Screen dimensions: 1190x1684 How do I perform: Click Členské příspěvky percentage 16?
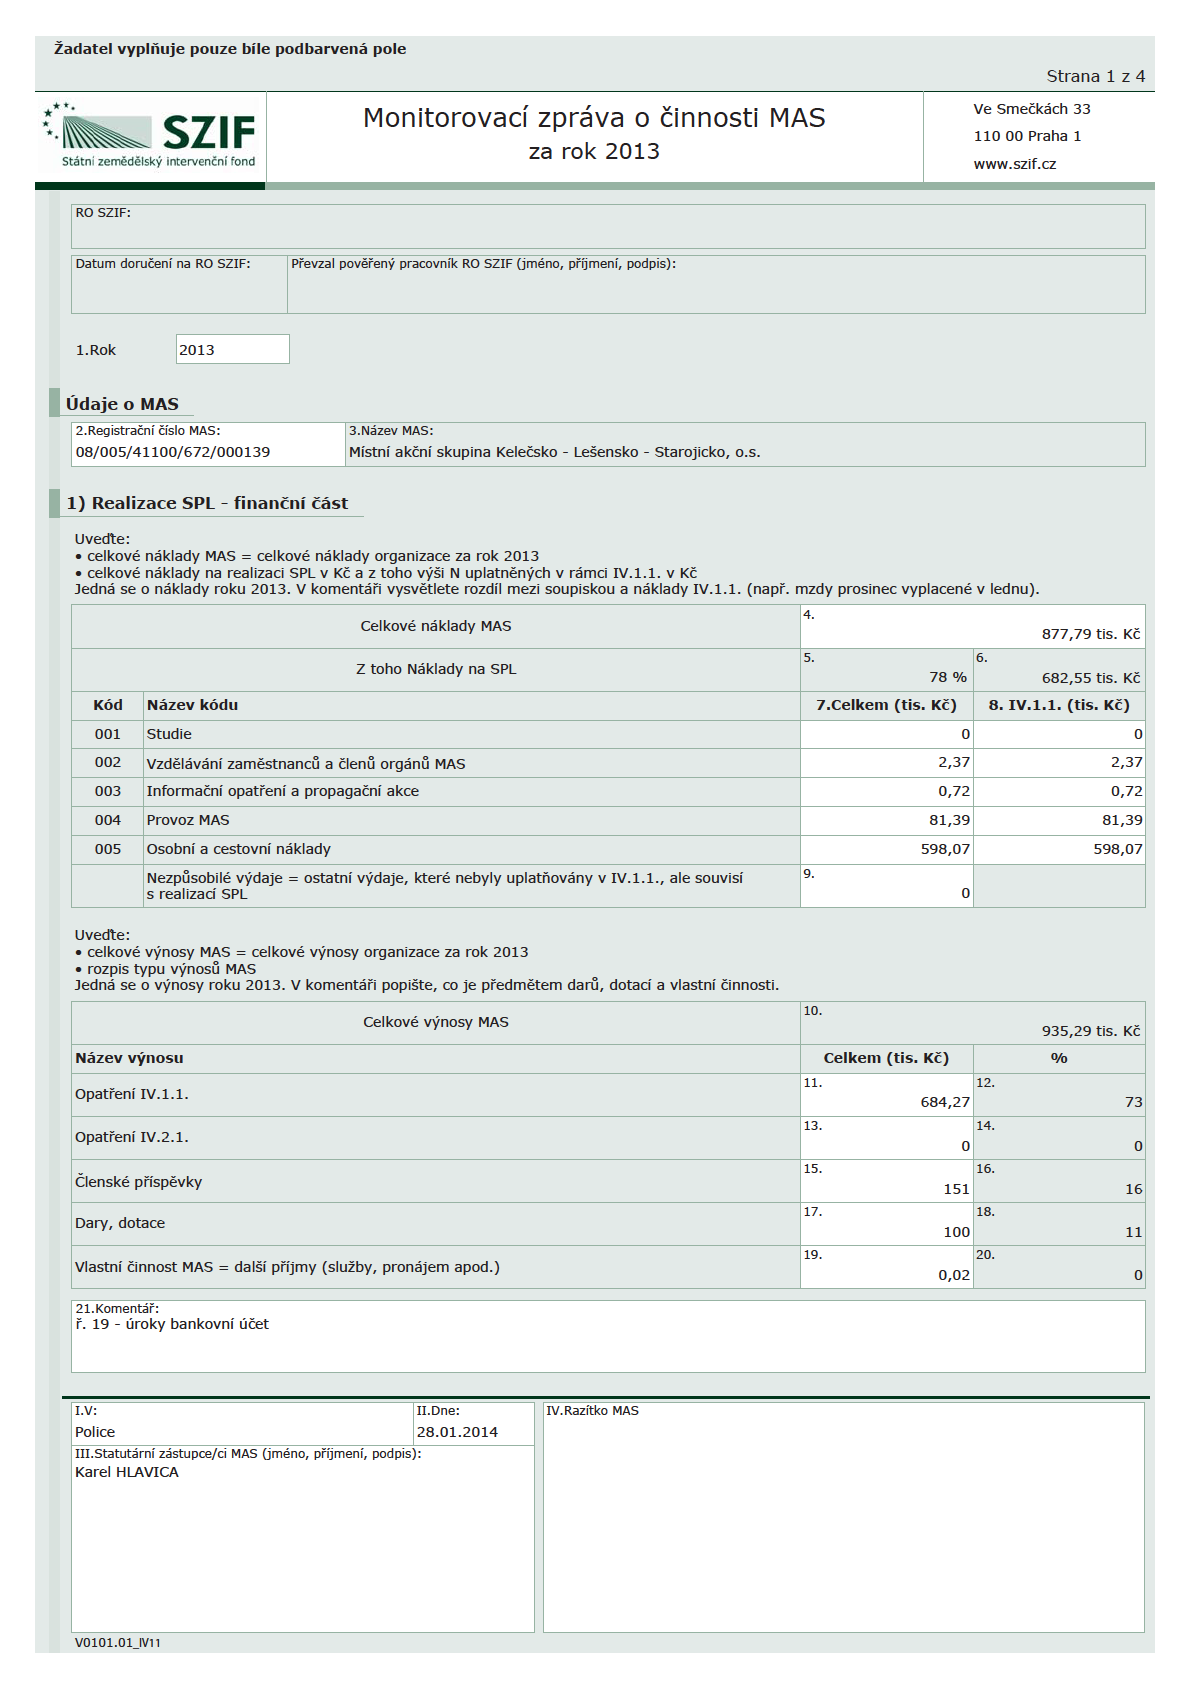coord(1059,1181)
